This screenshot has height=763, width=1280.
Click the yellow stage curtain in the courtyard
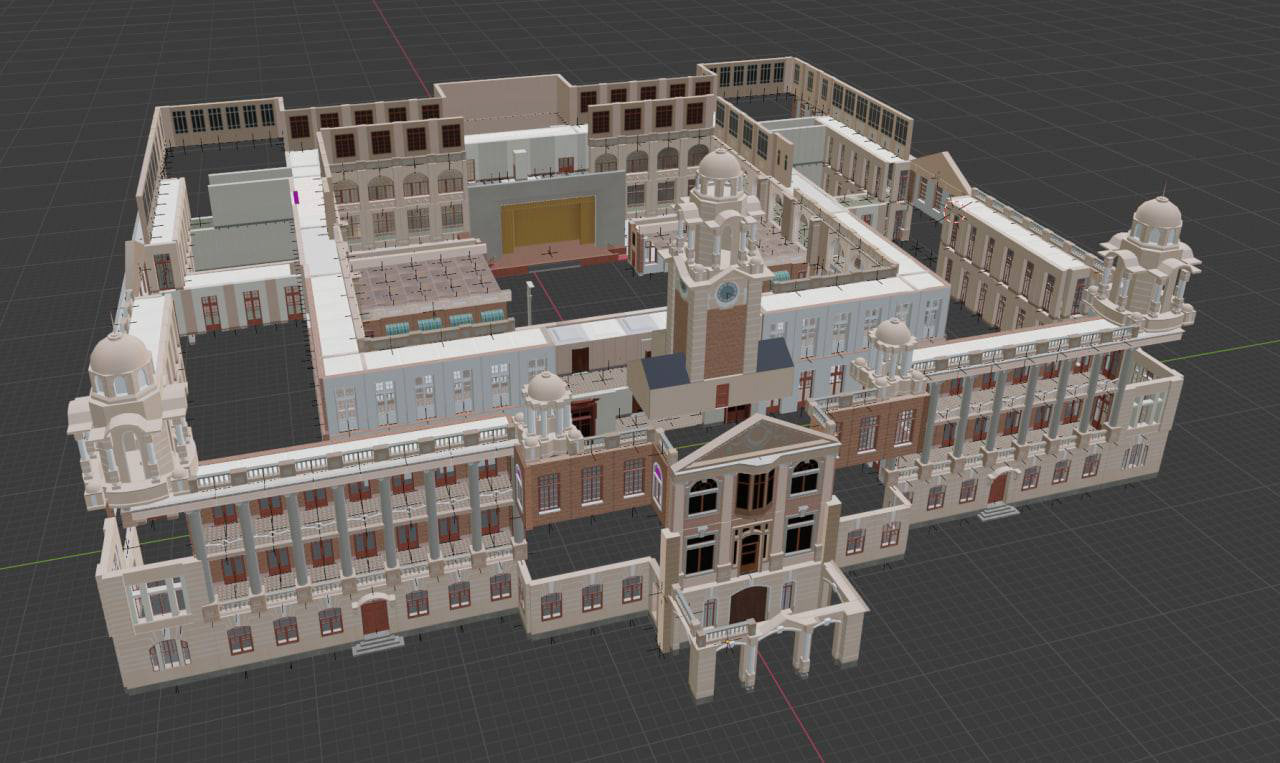(x=548, y=223)
